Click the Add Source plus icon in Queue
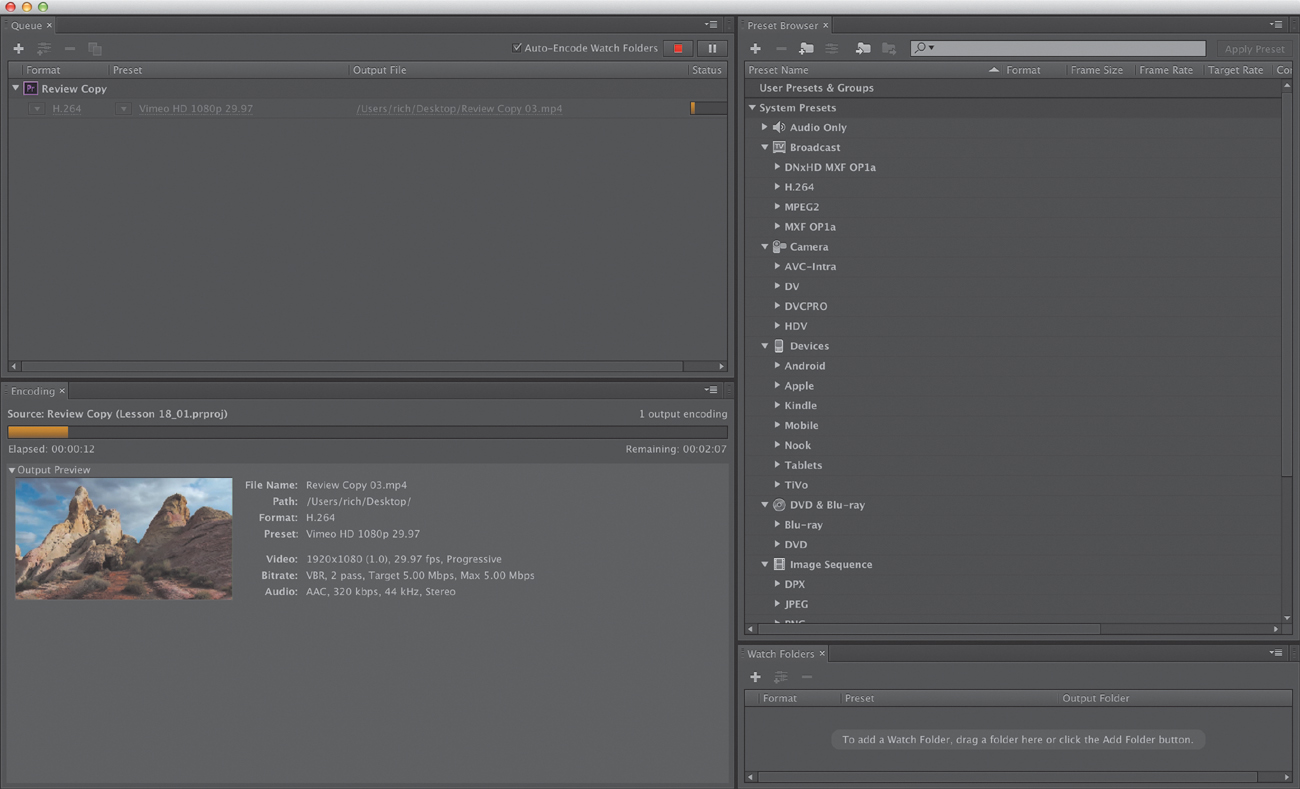Screen dimensions: 1300x789 18,48
